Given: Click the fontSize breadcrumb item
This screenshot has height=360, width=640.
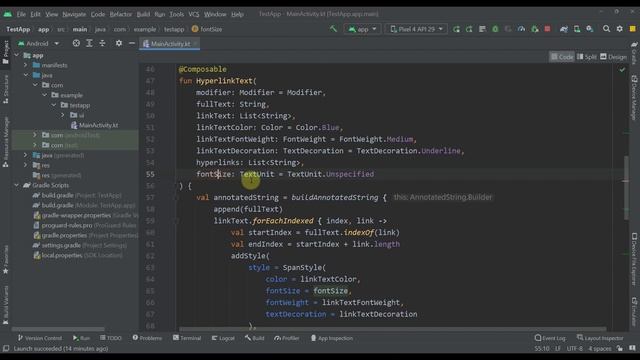Looking at the screenshot, I should (x=207, y=29).
